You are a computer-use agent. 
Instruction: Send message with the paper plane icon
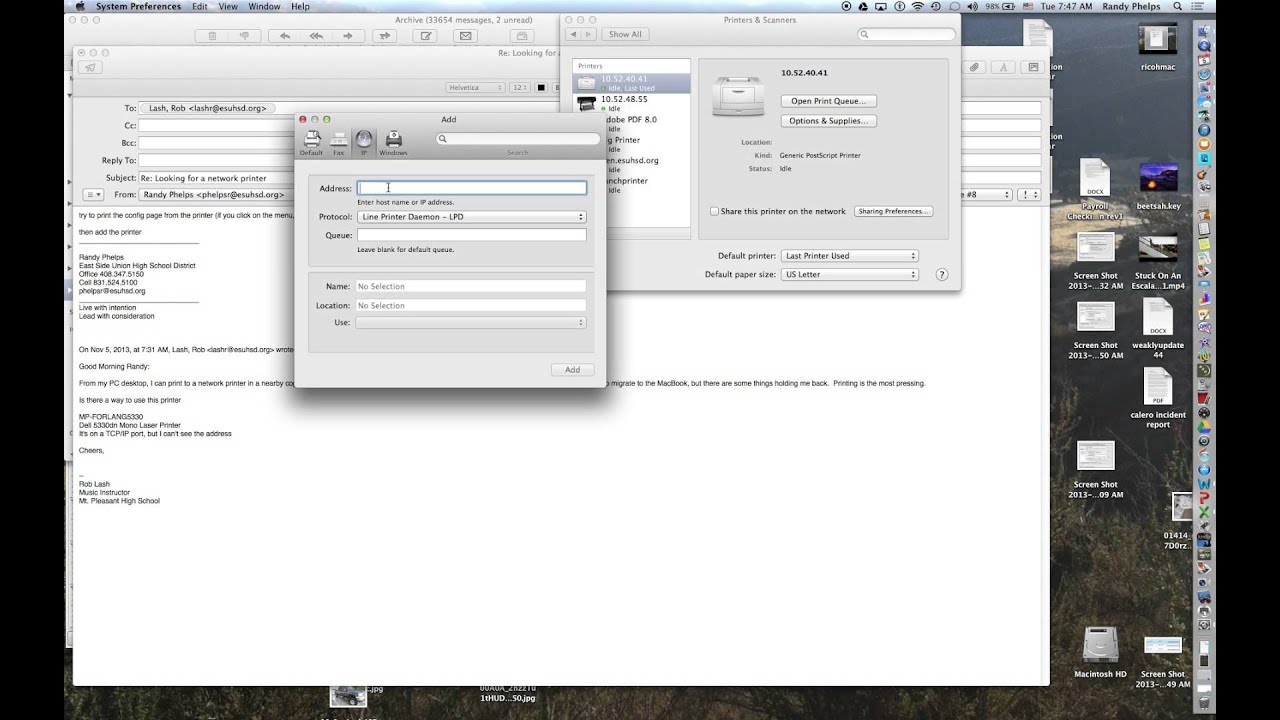(90, 67)
